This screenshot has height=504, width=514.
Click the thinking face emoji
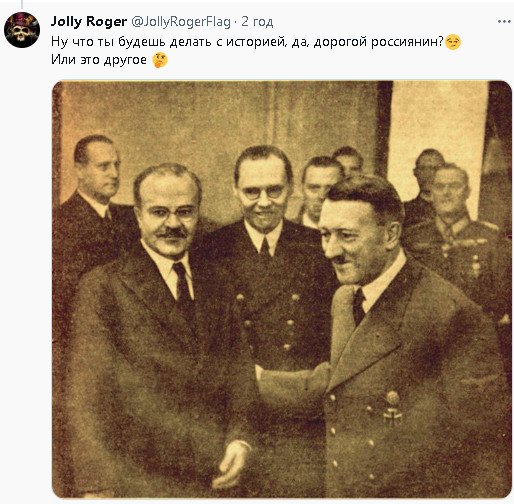pyautogui.click(x=160, y=60)
